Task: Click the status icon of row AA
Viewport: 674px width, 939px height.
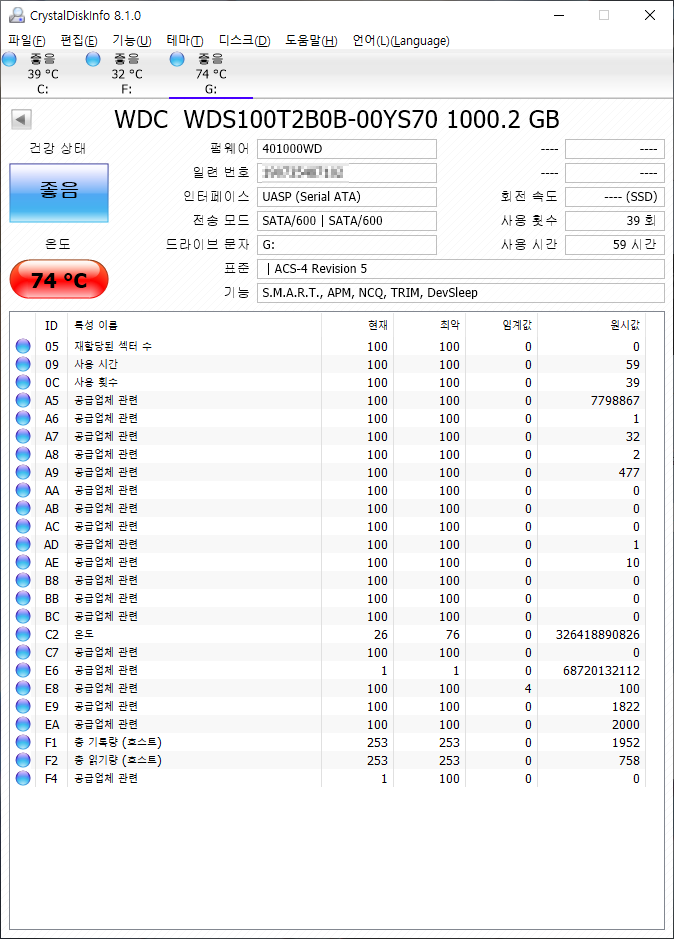Action: 23,490
